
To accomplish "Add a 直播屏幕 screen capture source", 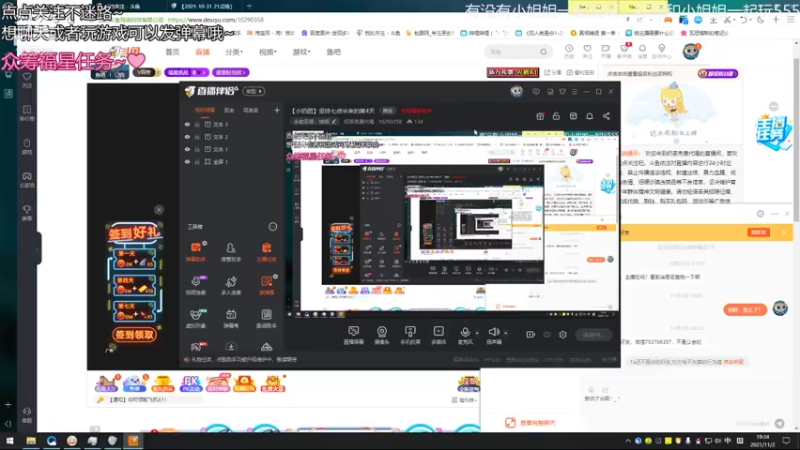I will pyautogui.click(x=354, y=335).
